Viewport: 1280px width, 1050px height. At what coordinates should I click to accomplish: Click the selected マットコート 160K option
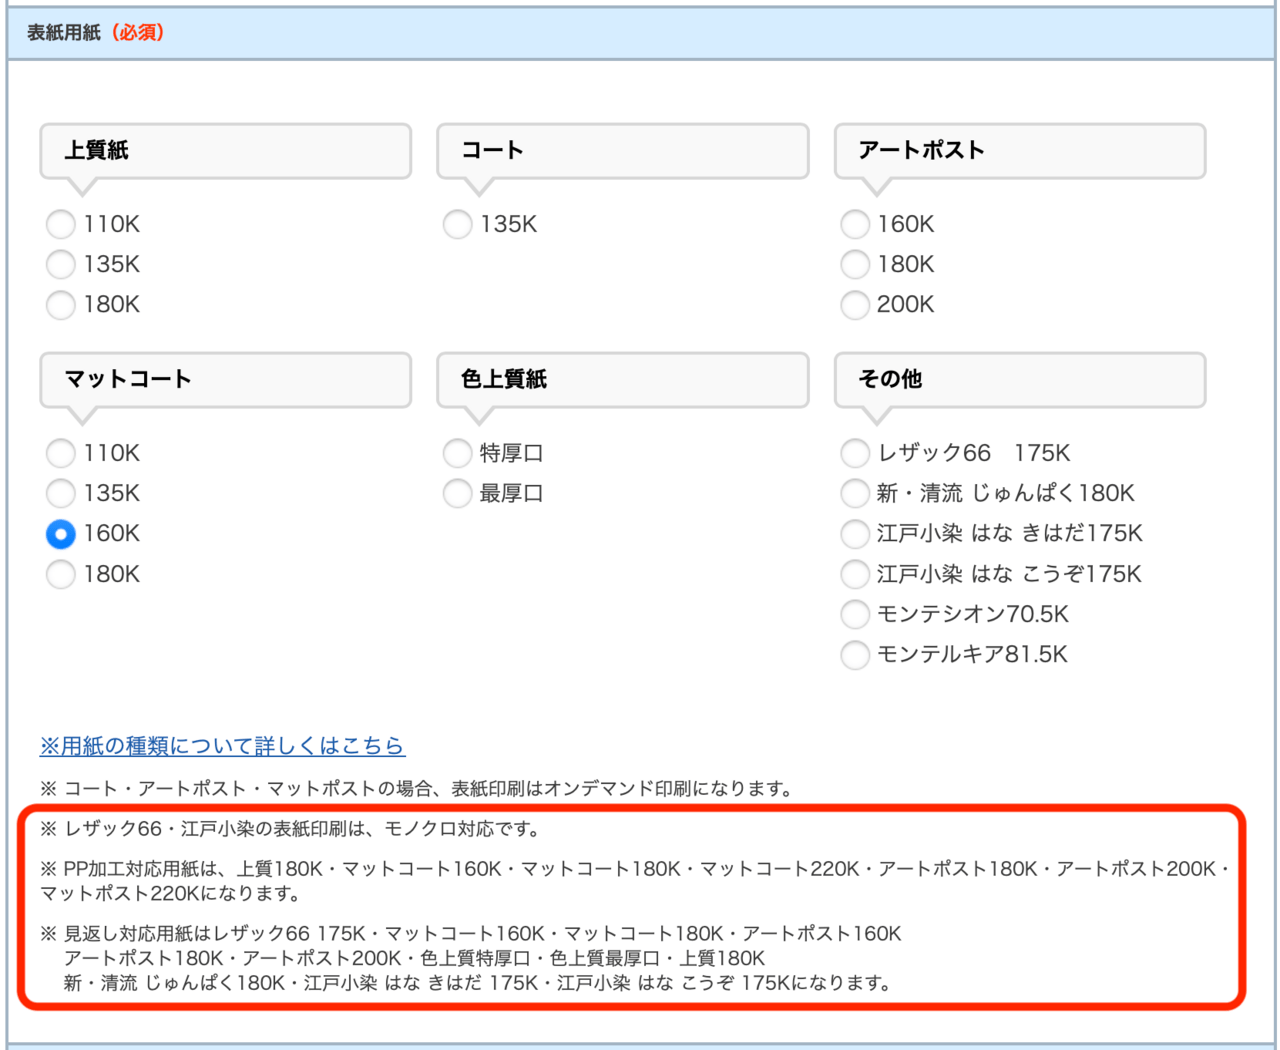coord(61,534)
